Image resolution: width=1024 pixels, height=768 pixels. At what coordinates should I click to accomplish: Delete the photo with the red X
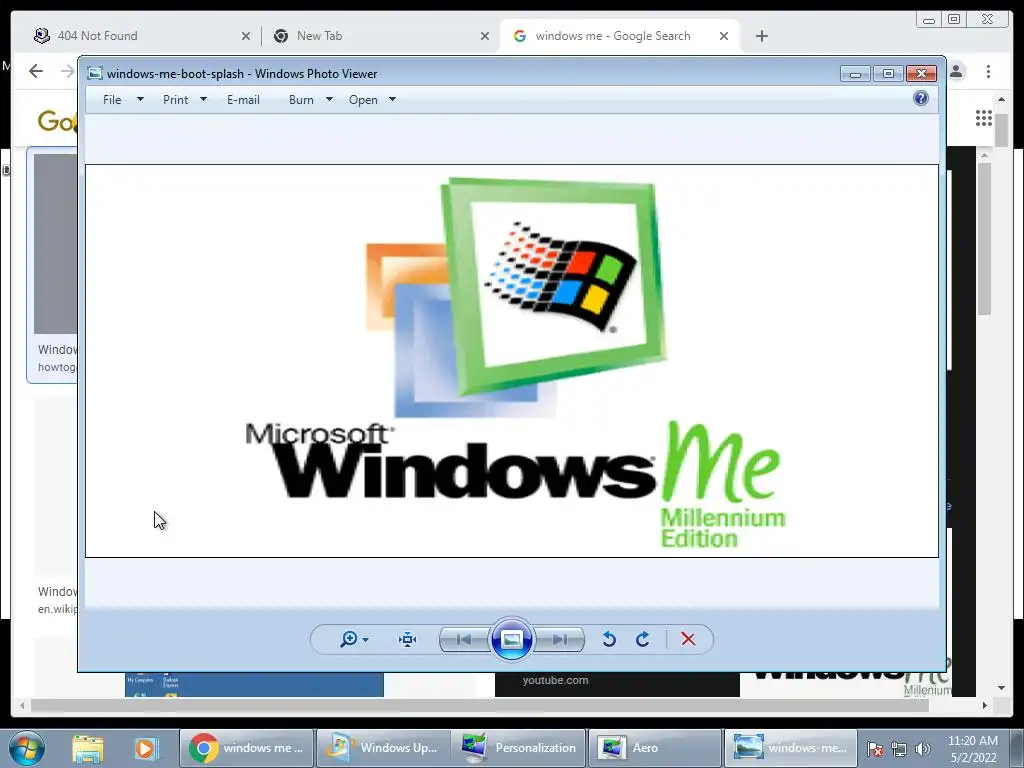pyautogui.click(x=688, y=639)
